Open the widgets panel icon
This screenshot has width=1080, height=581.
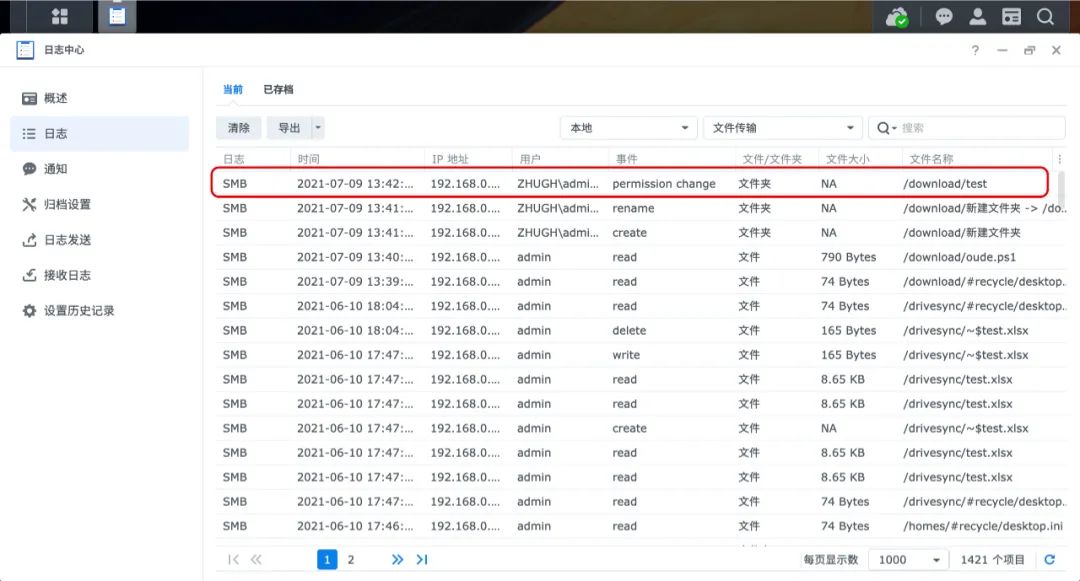coord(1012,17)
